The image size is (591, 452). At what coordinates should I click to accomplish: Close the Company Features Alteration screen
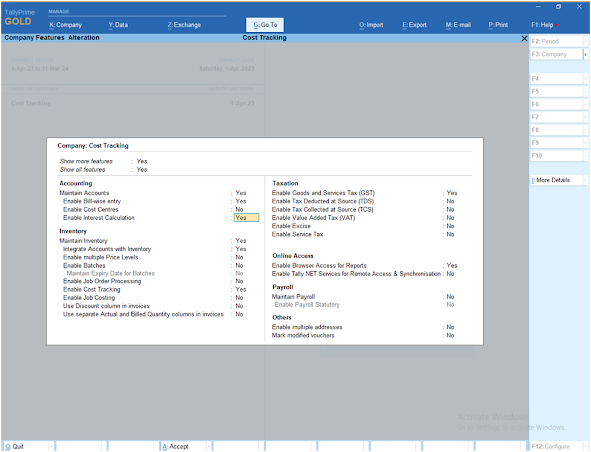pos(524,38)
